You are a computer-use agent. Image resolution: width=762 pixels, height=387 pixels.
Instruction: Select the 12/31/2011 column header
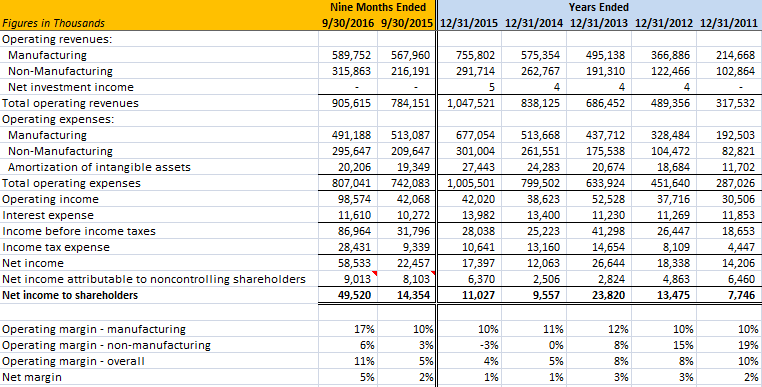(728, 23)
